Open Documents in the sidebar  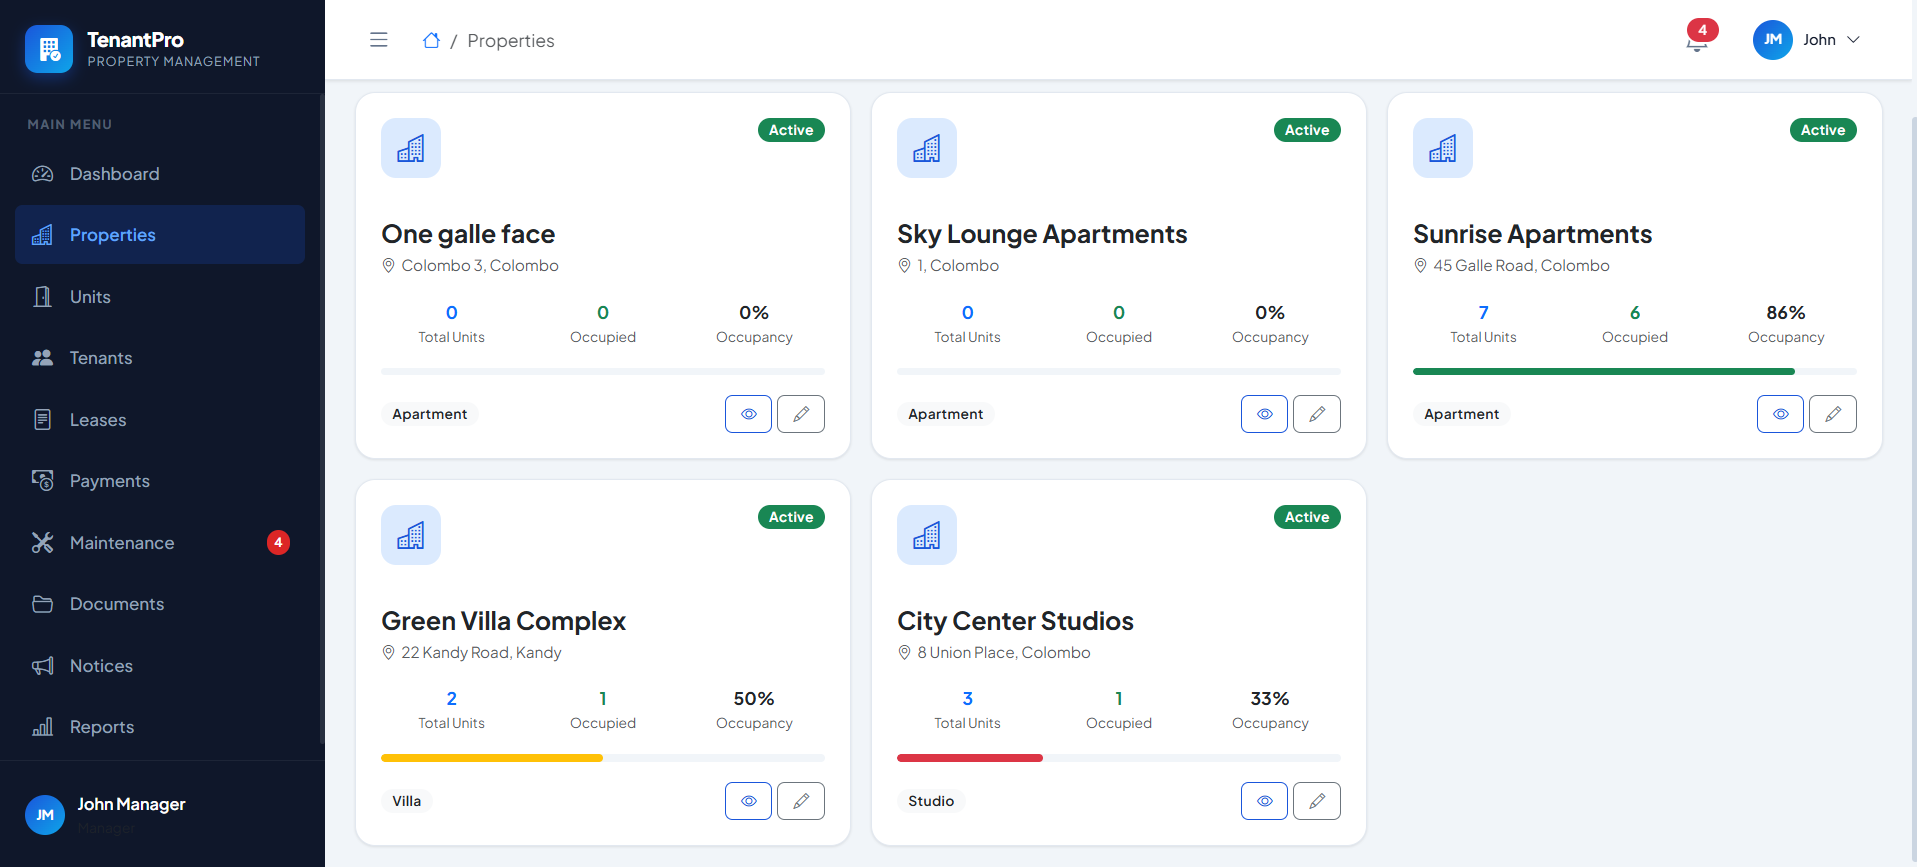click(160, 604)
